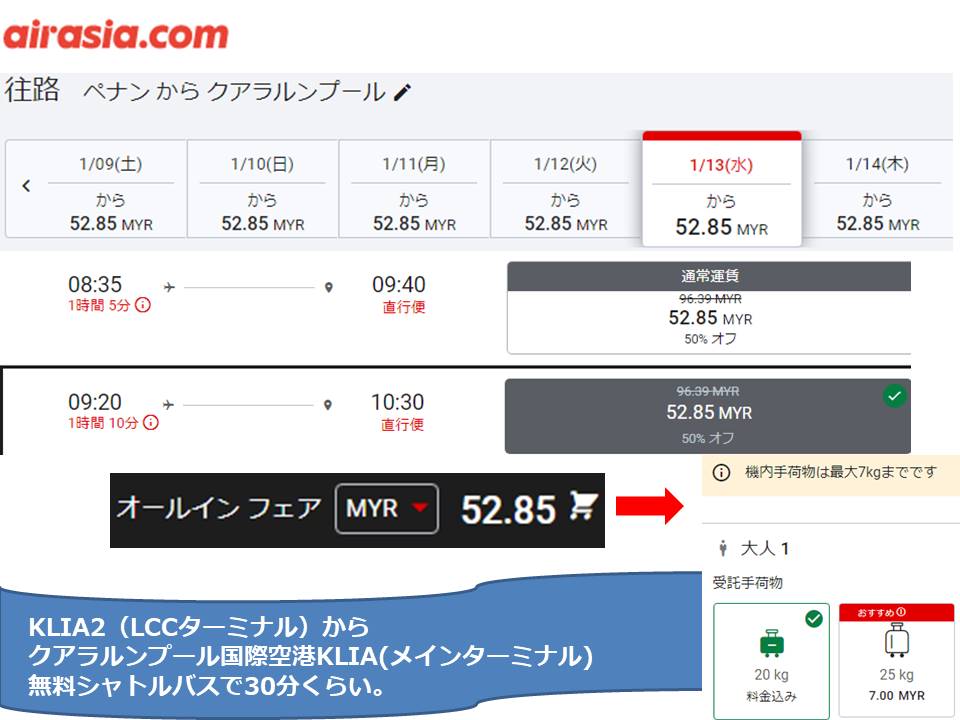The width and height of the screenshot is (960, 720).
Task: Click the 受託手荷物 heading
Action: [x=748, y=583]
